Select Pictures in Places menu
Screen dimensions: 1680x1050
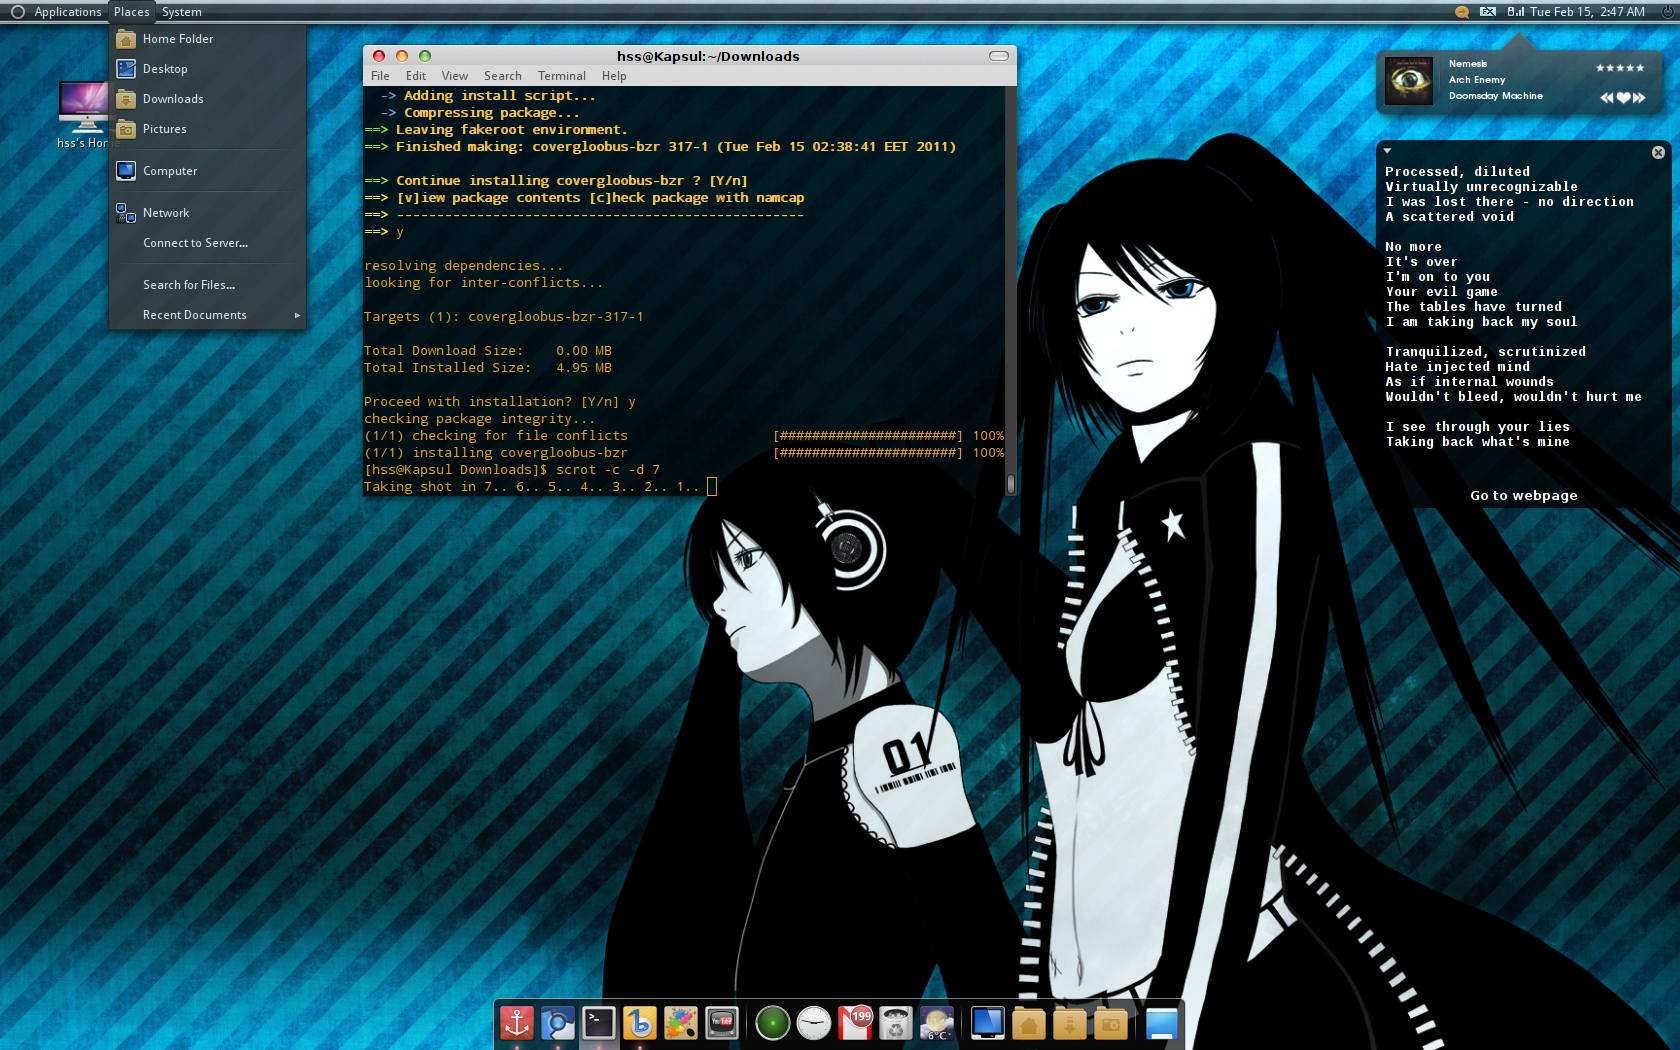coord(207,129)
